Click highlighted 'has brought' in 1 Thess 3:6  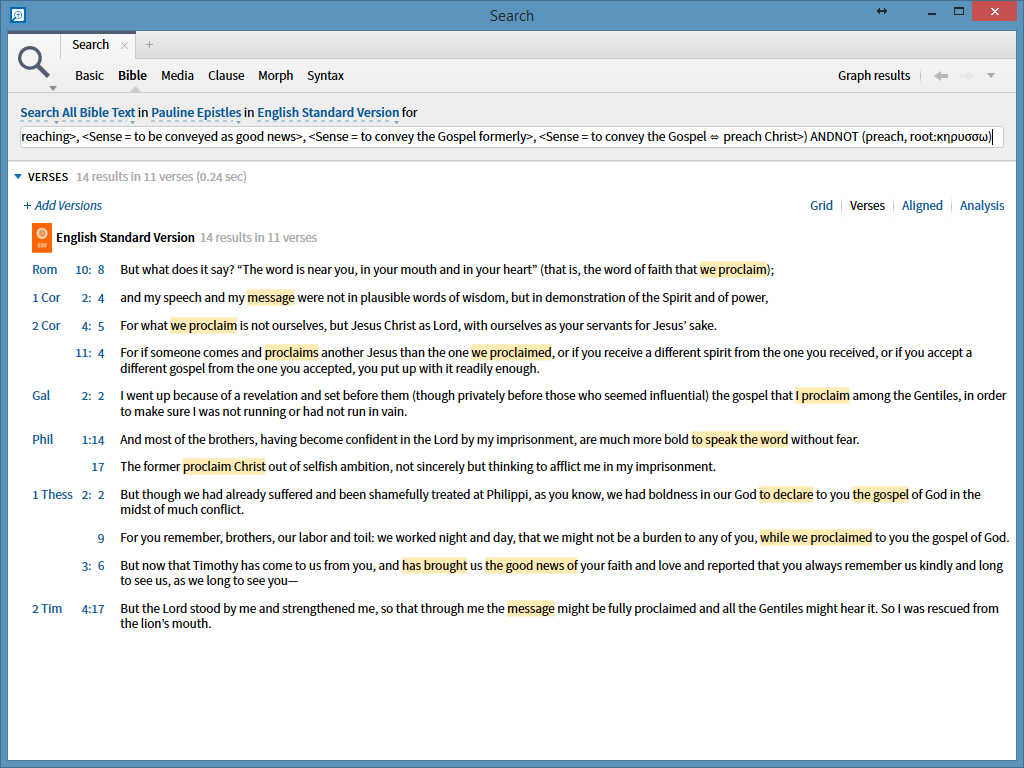(x=434, y=566)
